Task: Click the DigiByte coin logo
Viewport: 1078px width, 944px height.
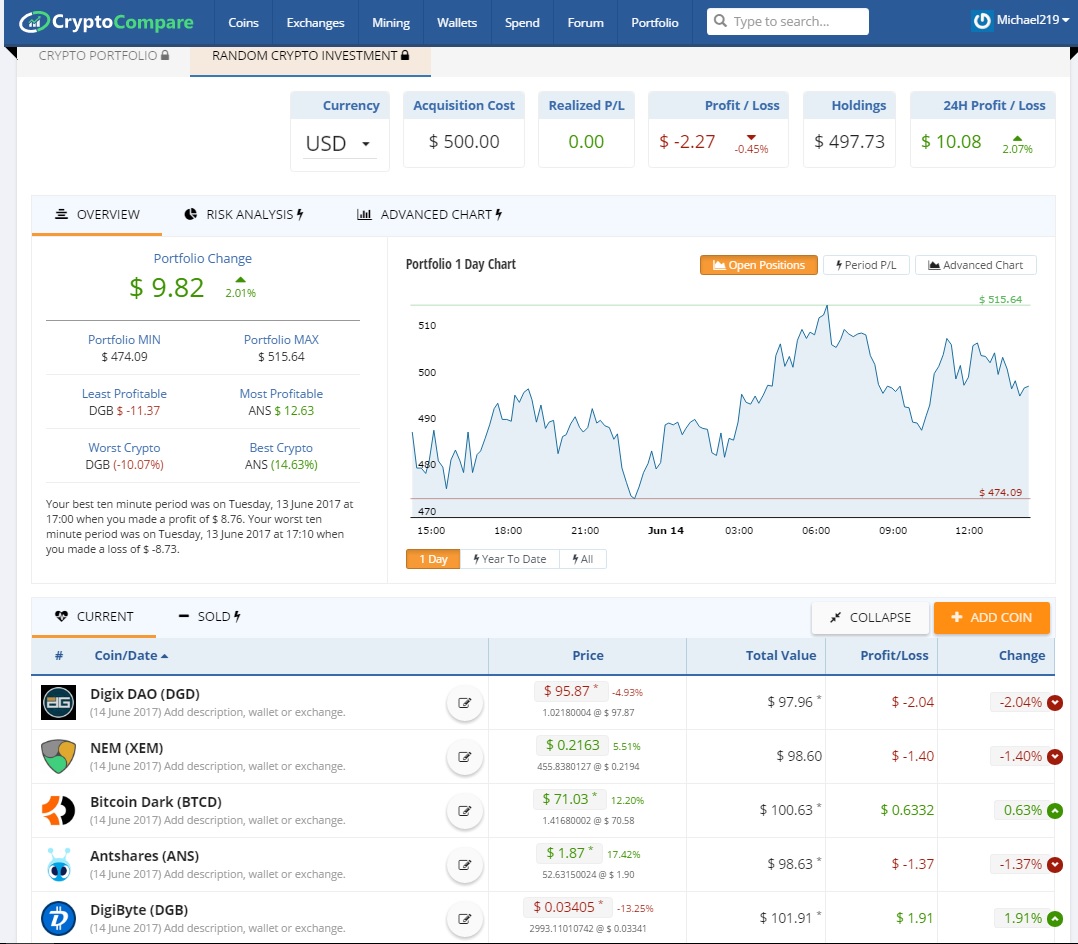Action: (x=58, y=919)
